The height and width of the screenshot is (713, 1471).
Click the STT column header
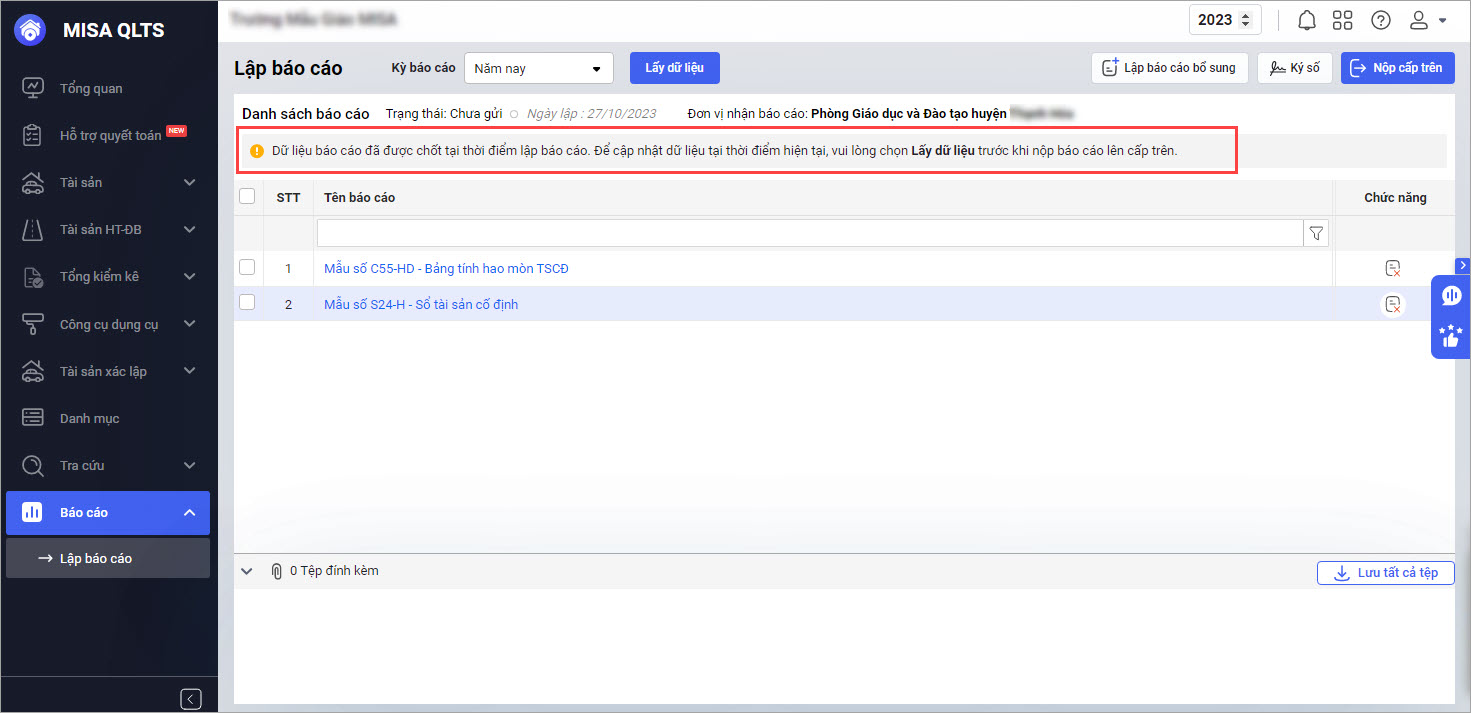pyautogui.click(x=288, y=197)
